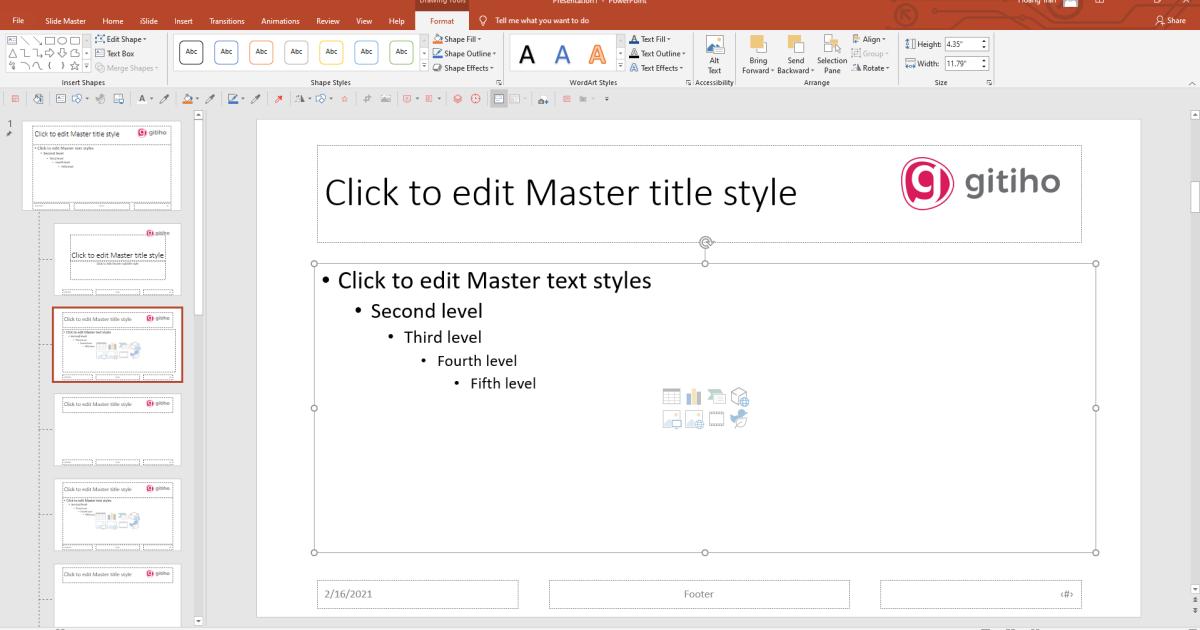Viewport: 1200px width, 630px height.
Task: Insert a Video using the placeholder icon
Action: [x=716, y=418]
